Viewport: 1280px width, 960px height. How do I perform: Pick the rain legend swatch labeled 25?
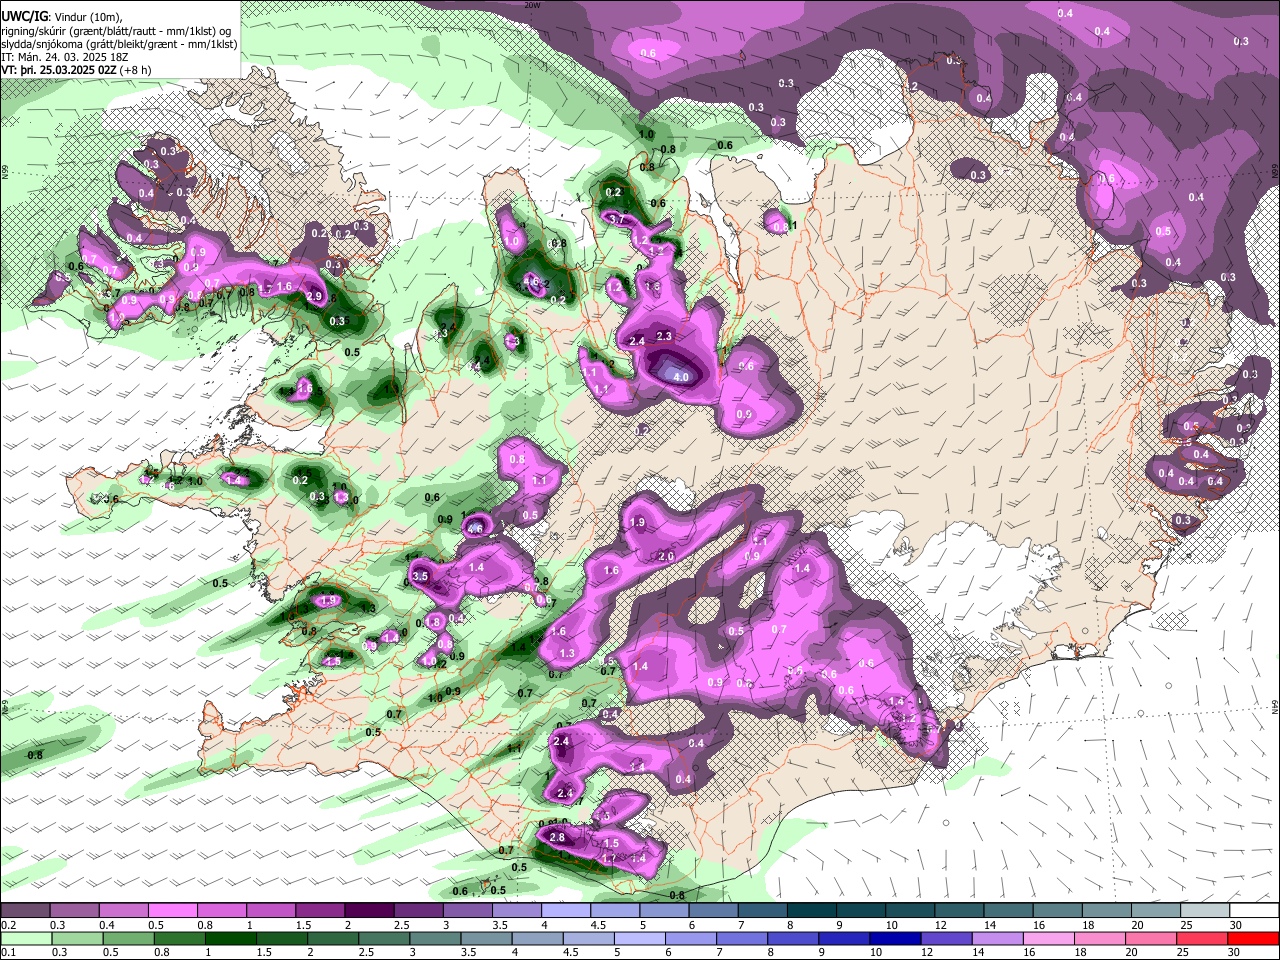pyautogui.click(x=1203, y=939)
